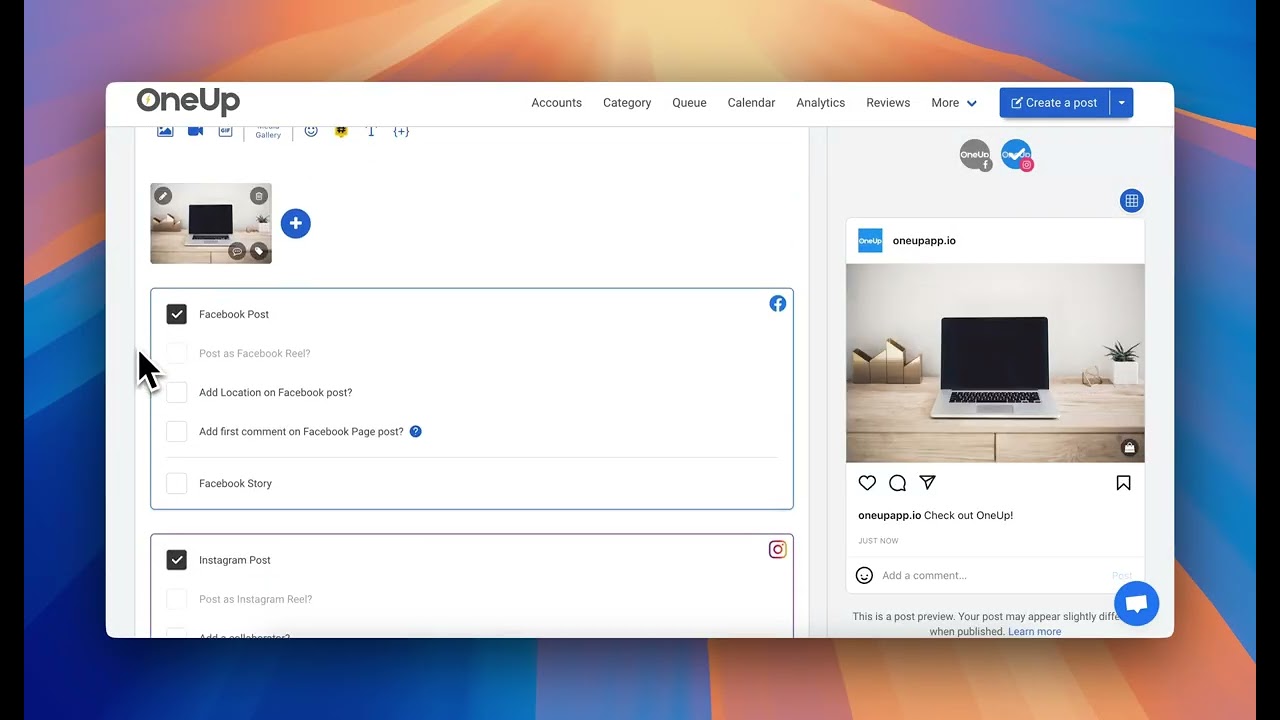Click the add image icon in toolbar
The width and height of the screenshot is (1280, 720).
pyautogui.click(x=165, y=131)
